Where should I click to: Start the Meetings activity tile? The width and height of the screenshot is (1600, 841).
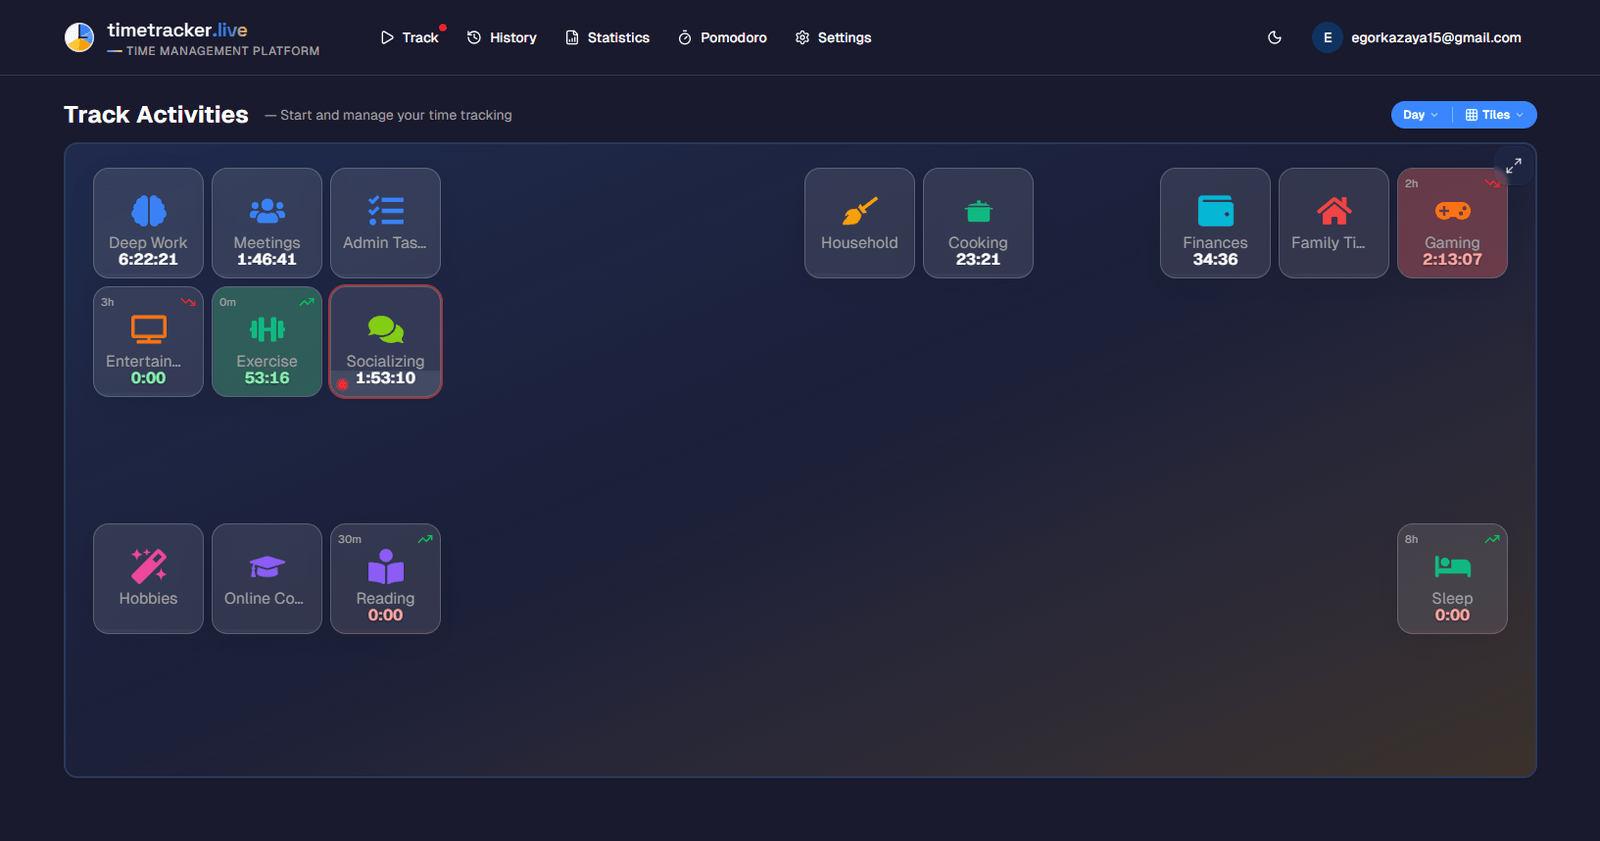click(x=267, y=223)
